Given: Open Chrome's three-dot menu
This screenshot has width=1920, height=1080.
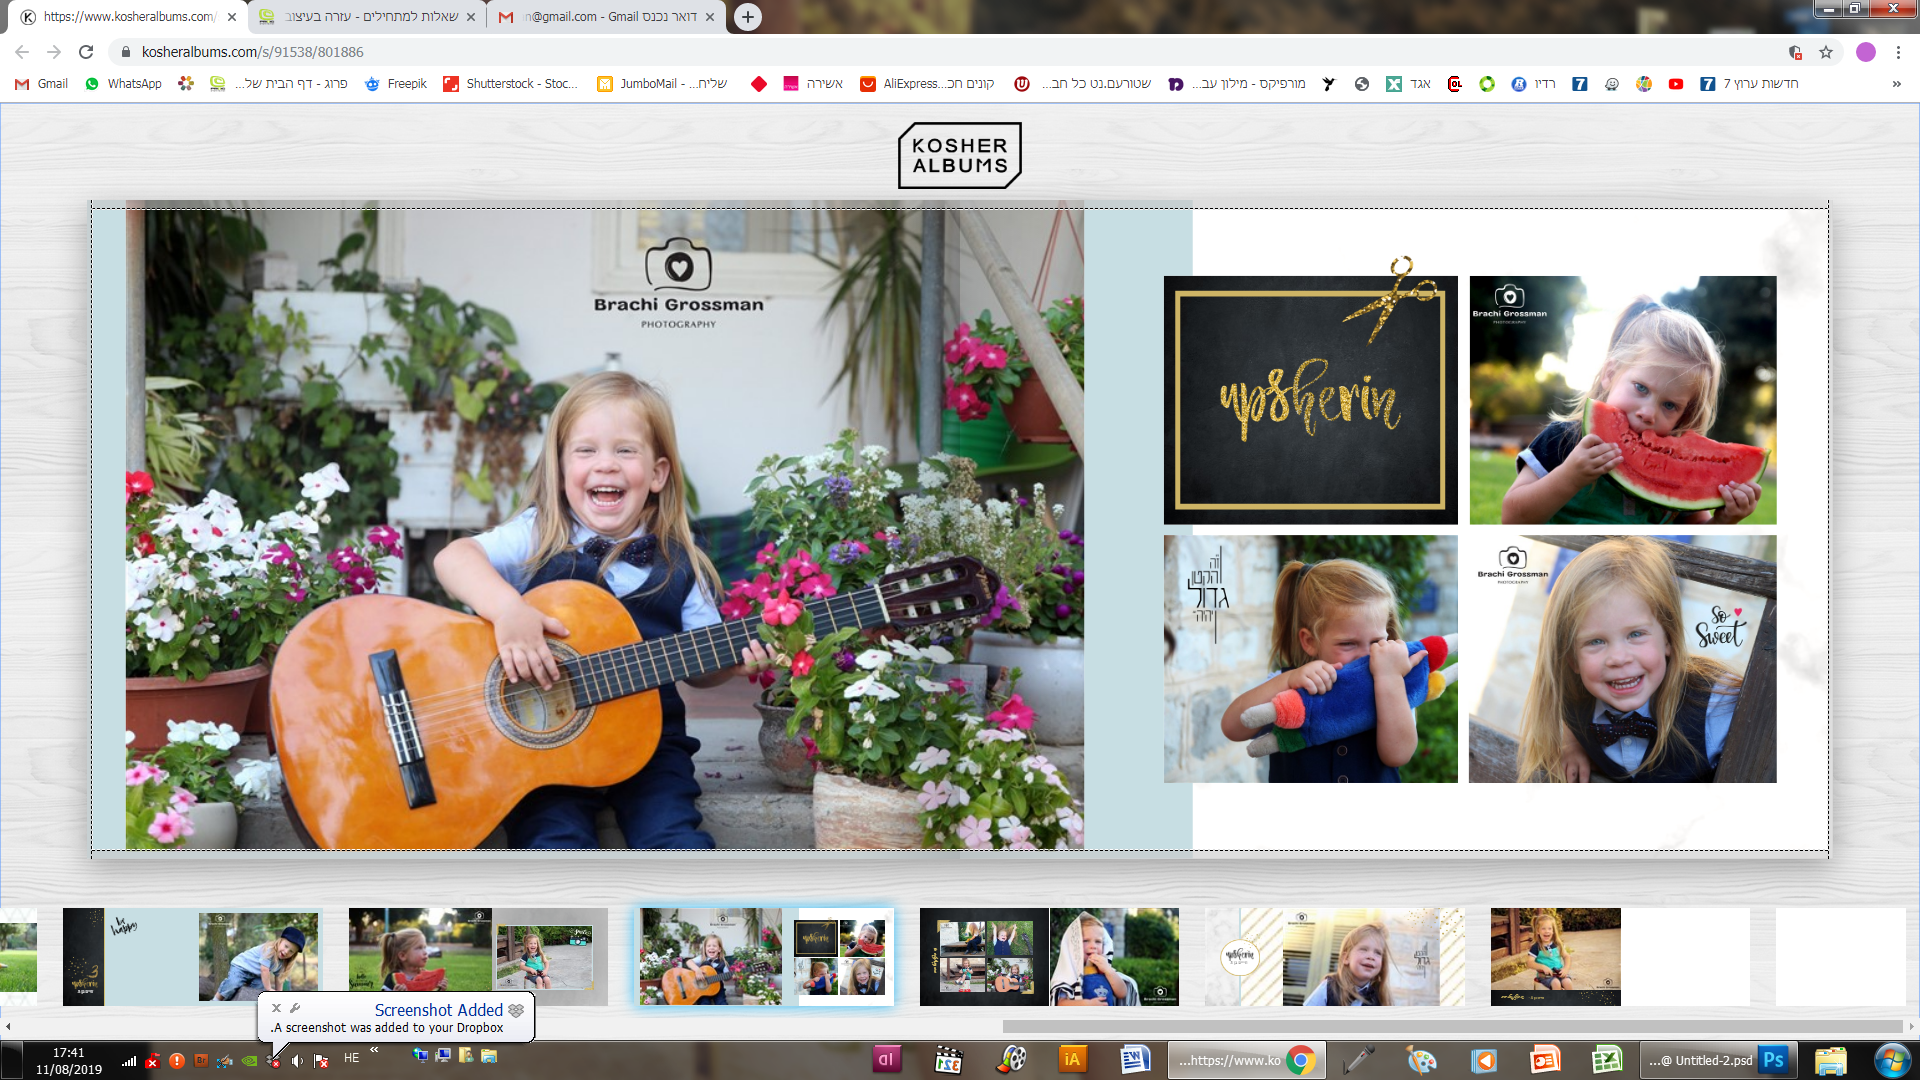Looking at the screenshot, I should (x=1898, y=52).
